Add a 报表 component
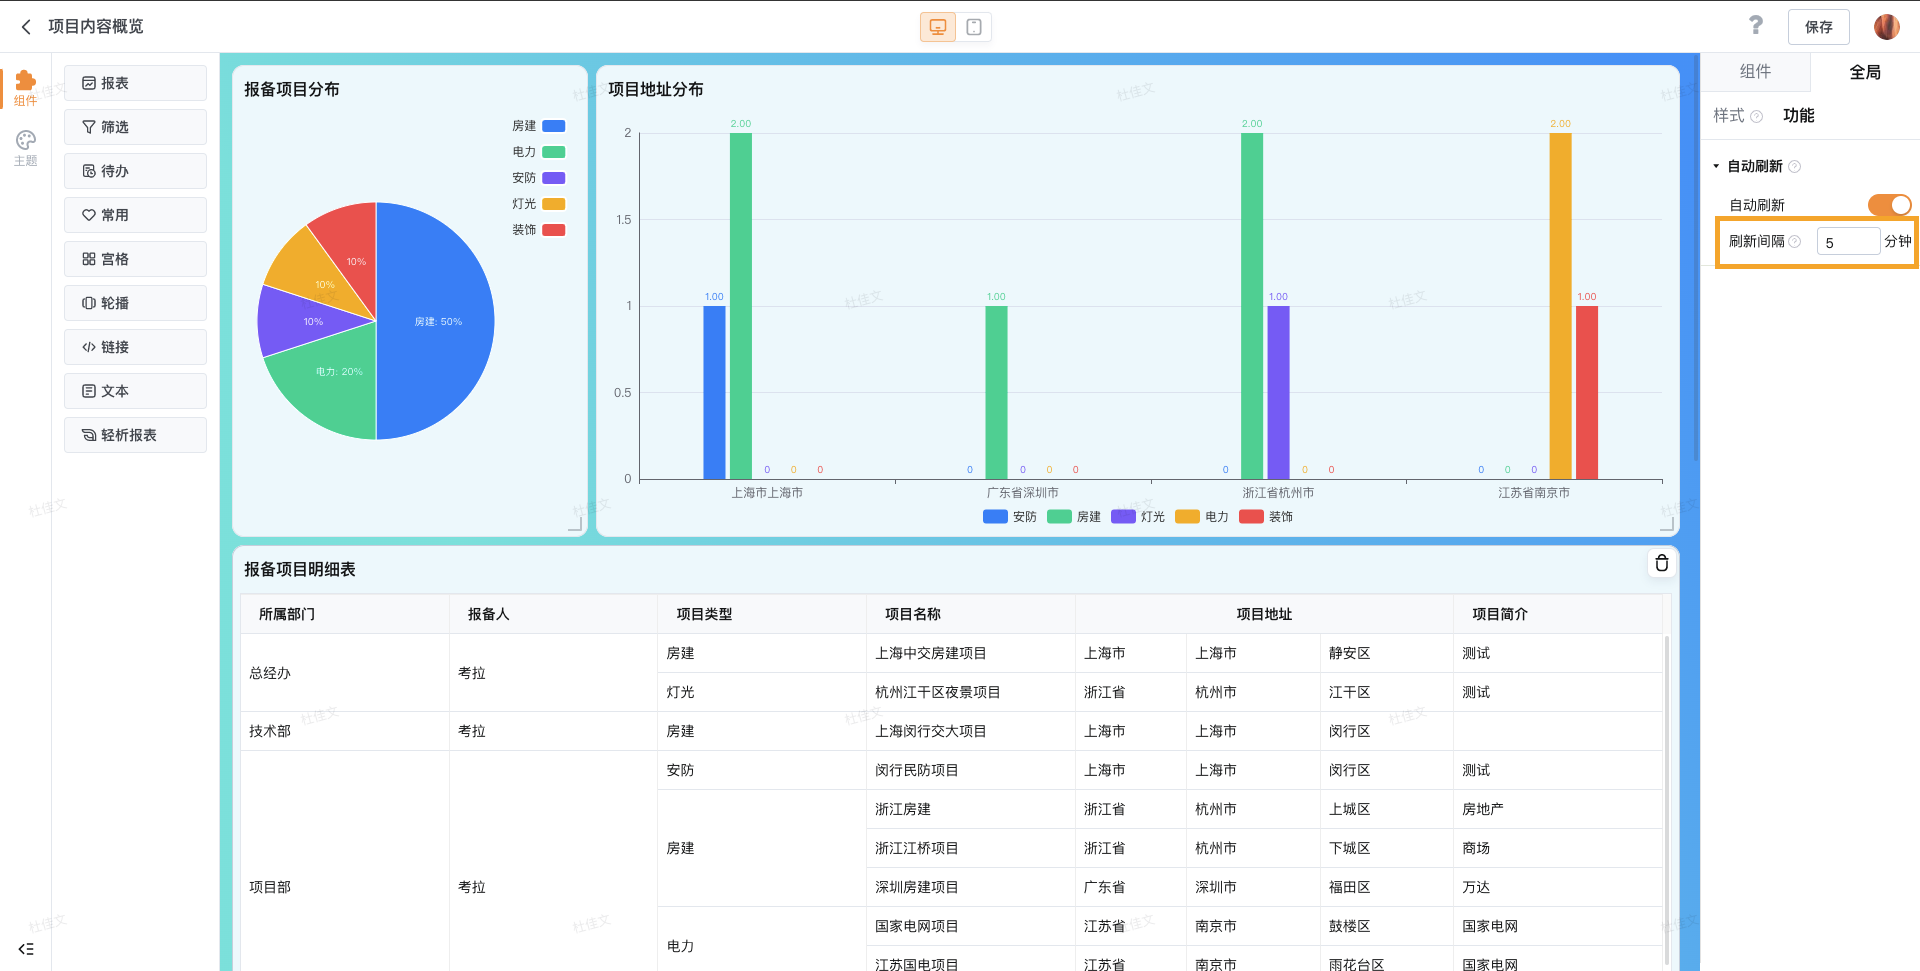Viewport: 1920px width, 971px height. click(x=135, y=83)
